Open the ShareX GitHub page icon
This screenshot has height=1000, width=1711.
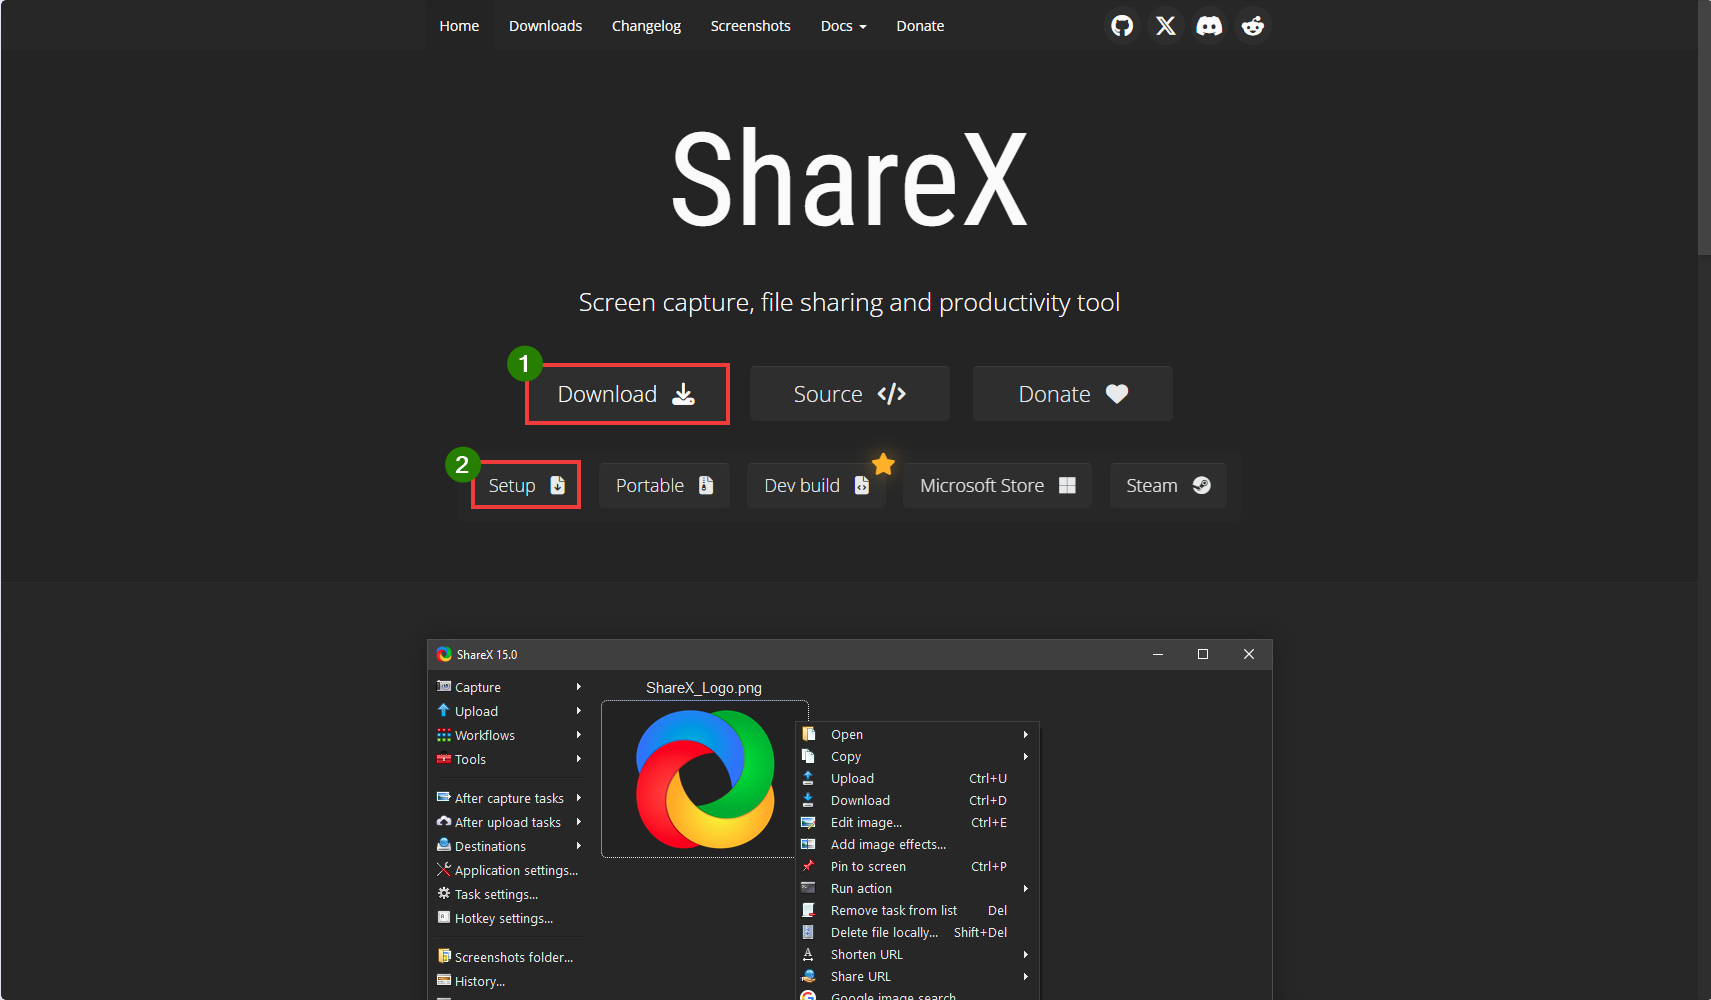(1122, 26)
